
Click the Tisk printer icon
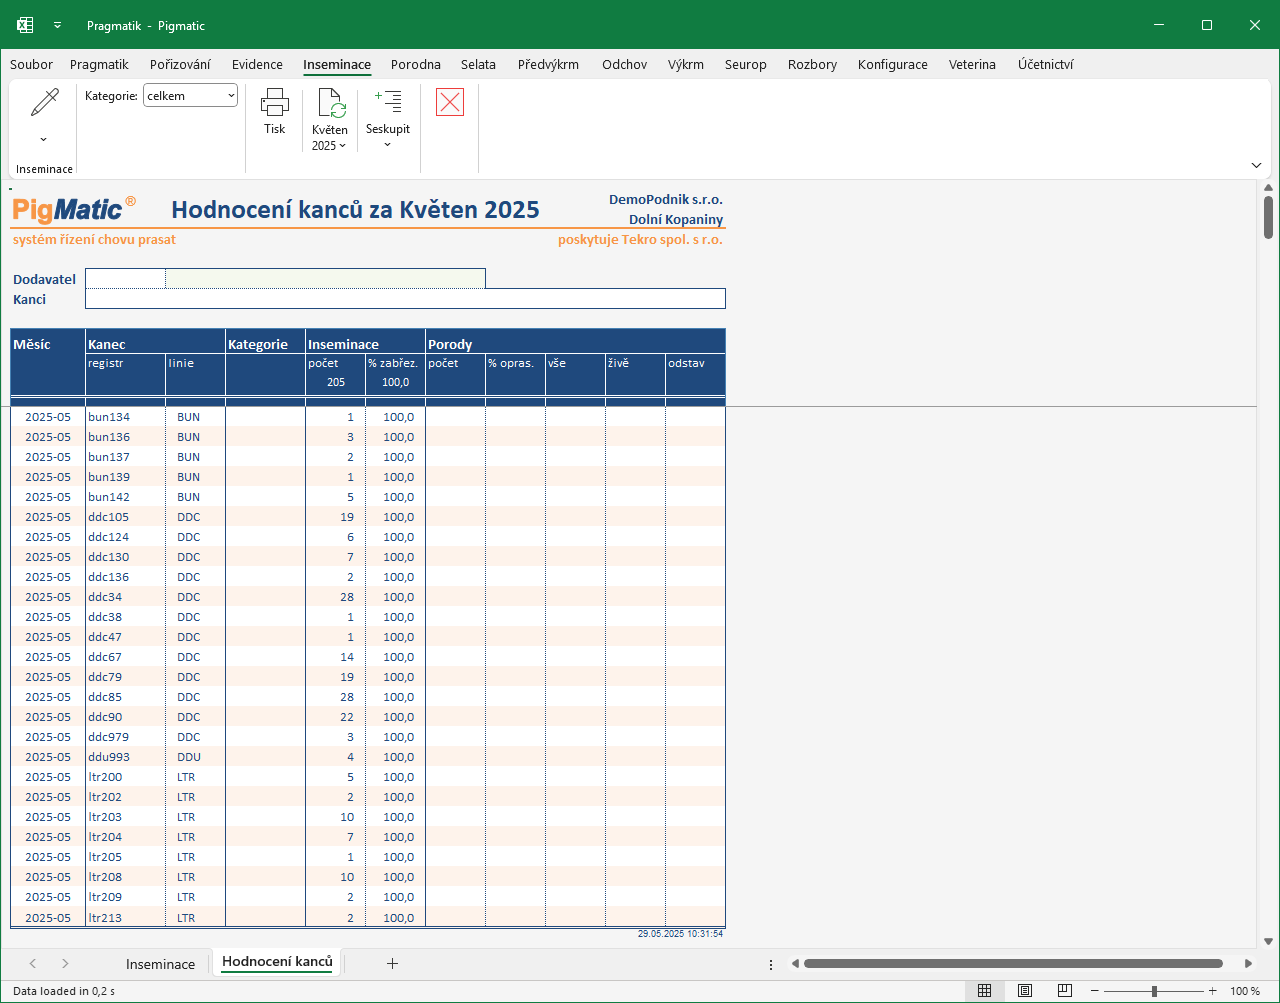[274, 102]
